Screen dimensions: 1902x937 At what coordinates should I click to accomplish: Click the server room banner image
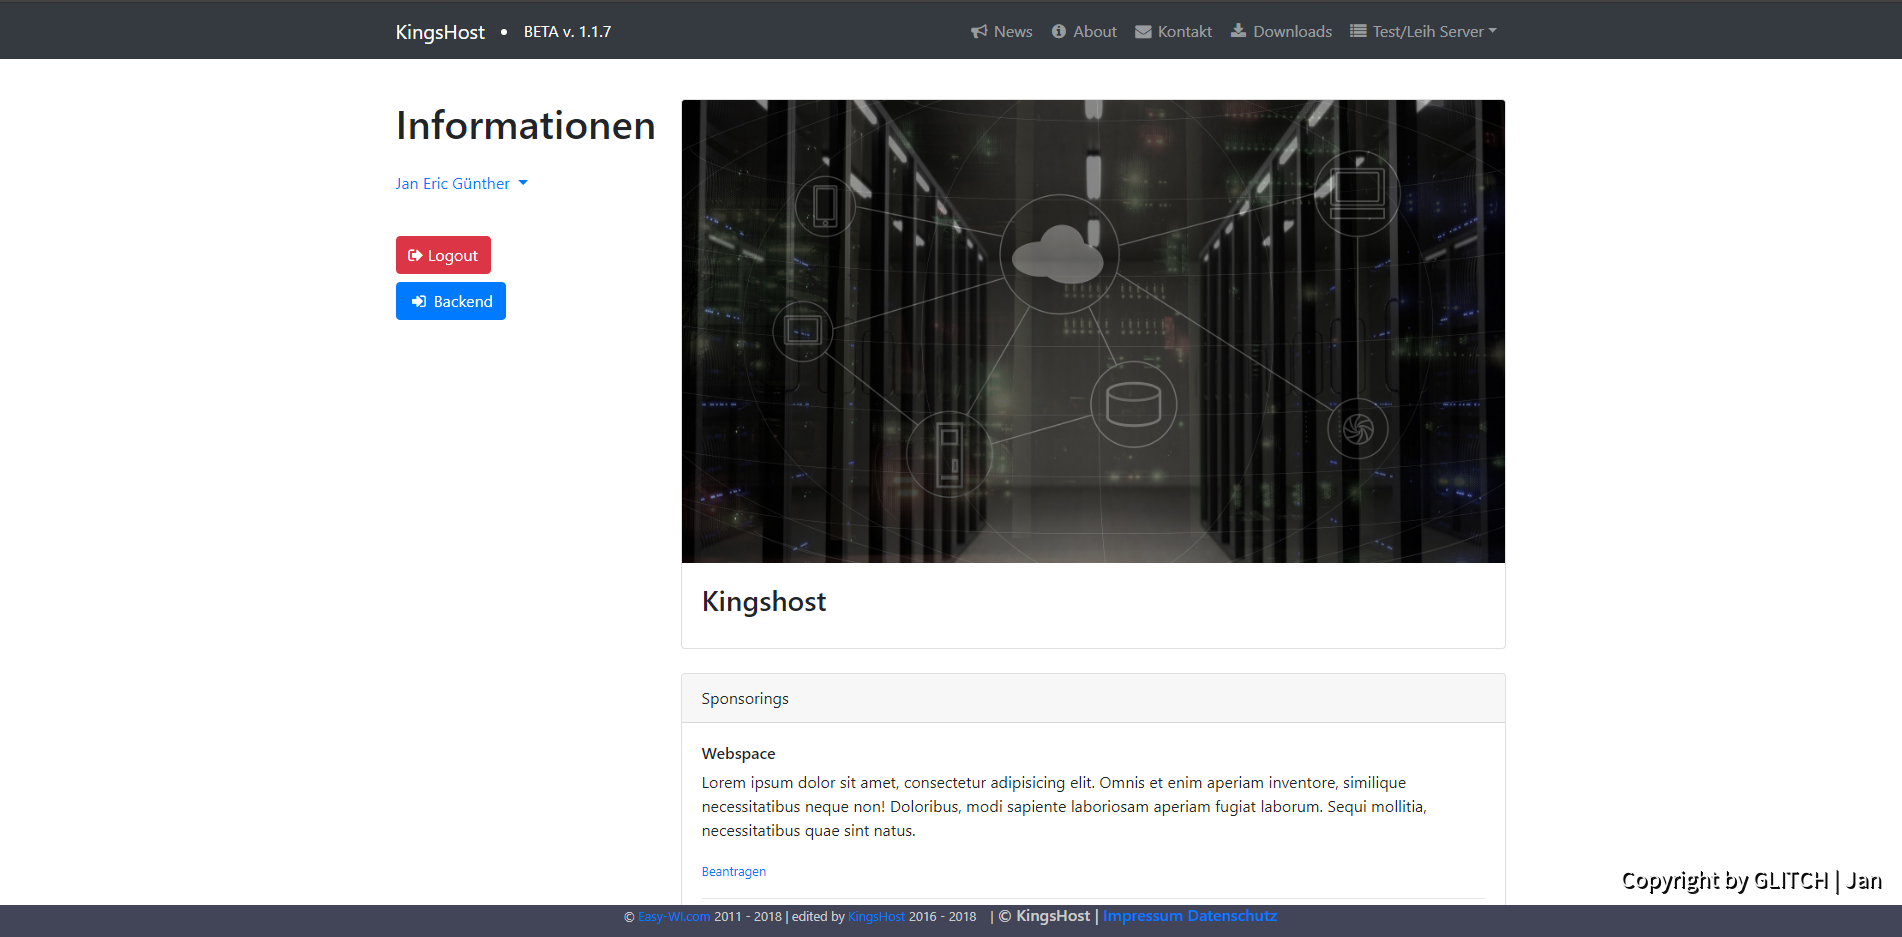[x=1092, y=331]
